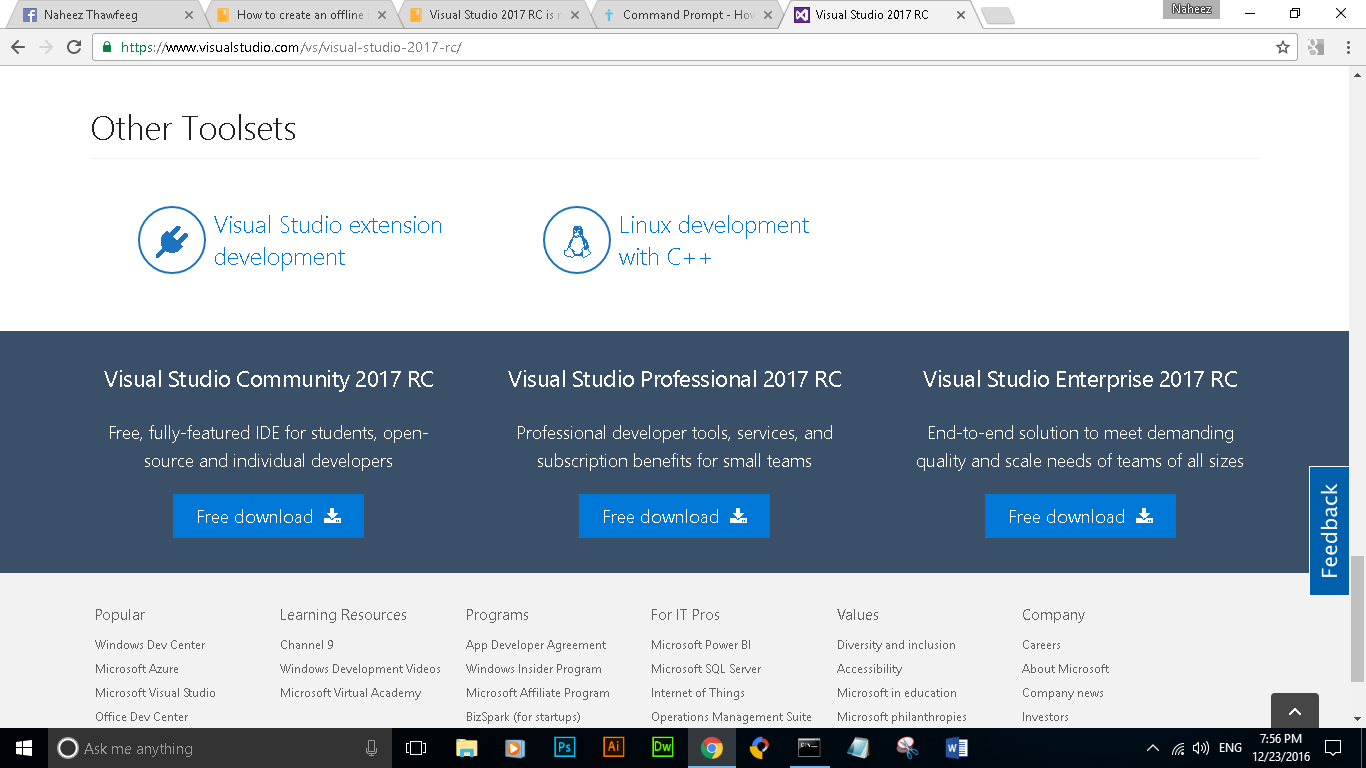Click the Linux penguin icon

577,240
